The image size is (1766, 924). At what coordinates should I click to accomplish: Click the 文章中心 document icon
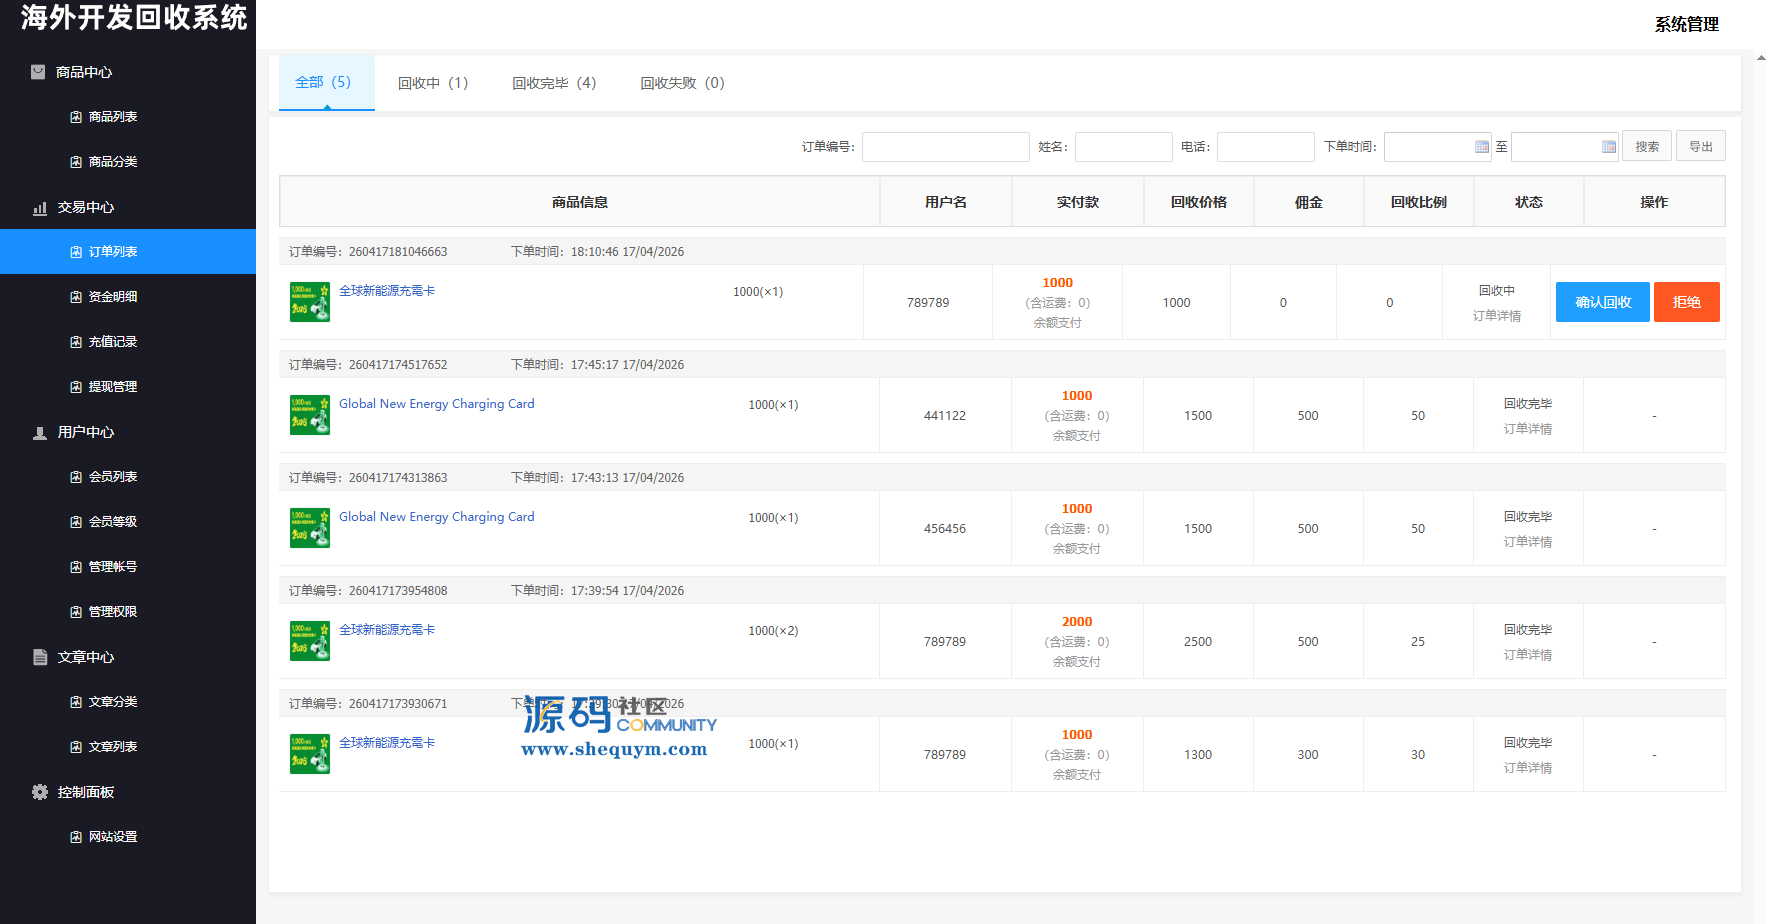tap(40, 657)
